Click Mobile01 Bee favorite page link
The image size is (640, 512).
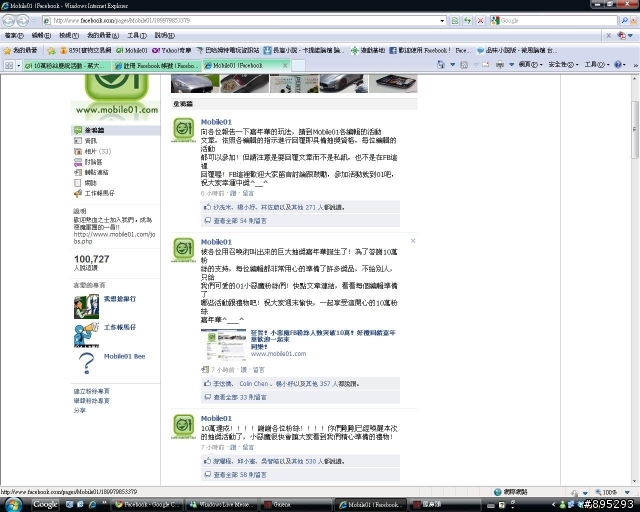coord(124,356)
